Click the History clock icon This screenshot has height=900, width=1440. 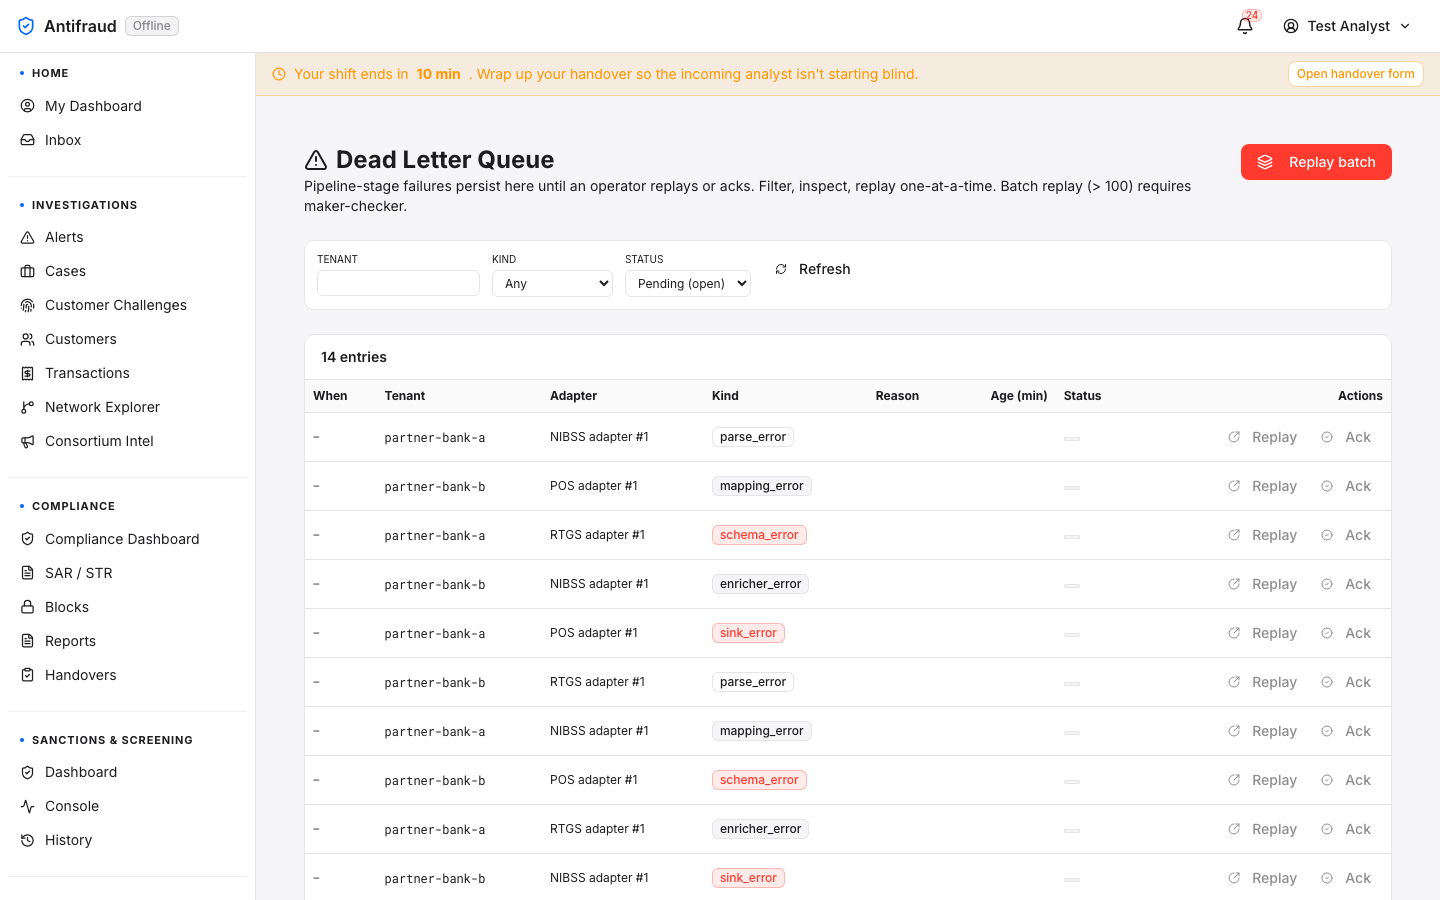[x=28, y=840]
